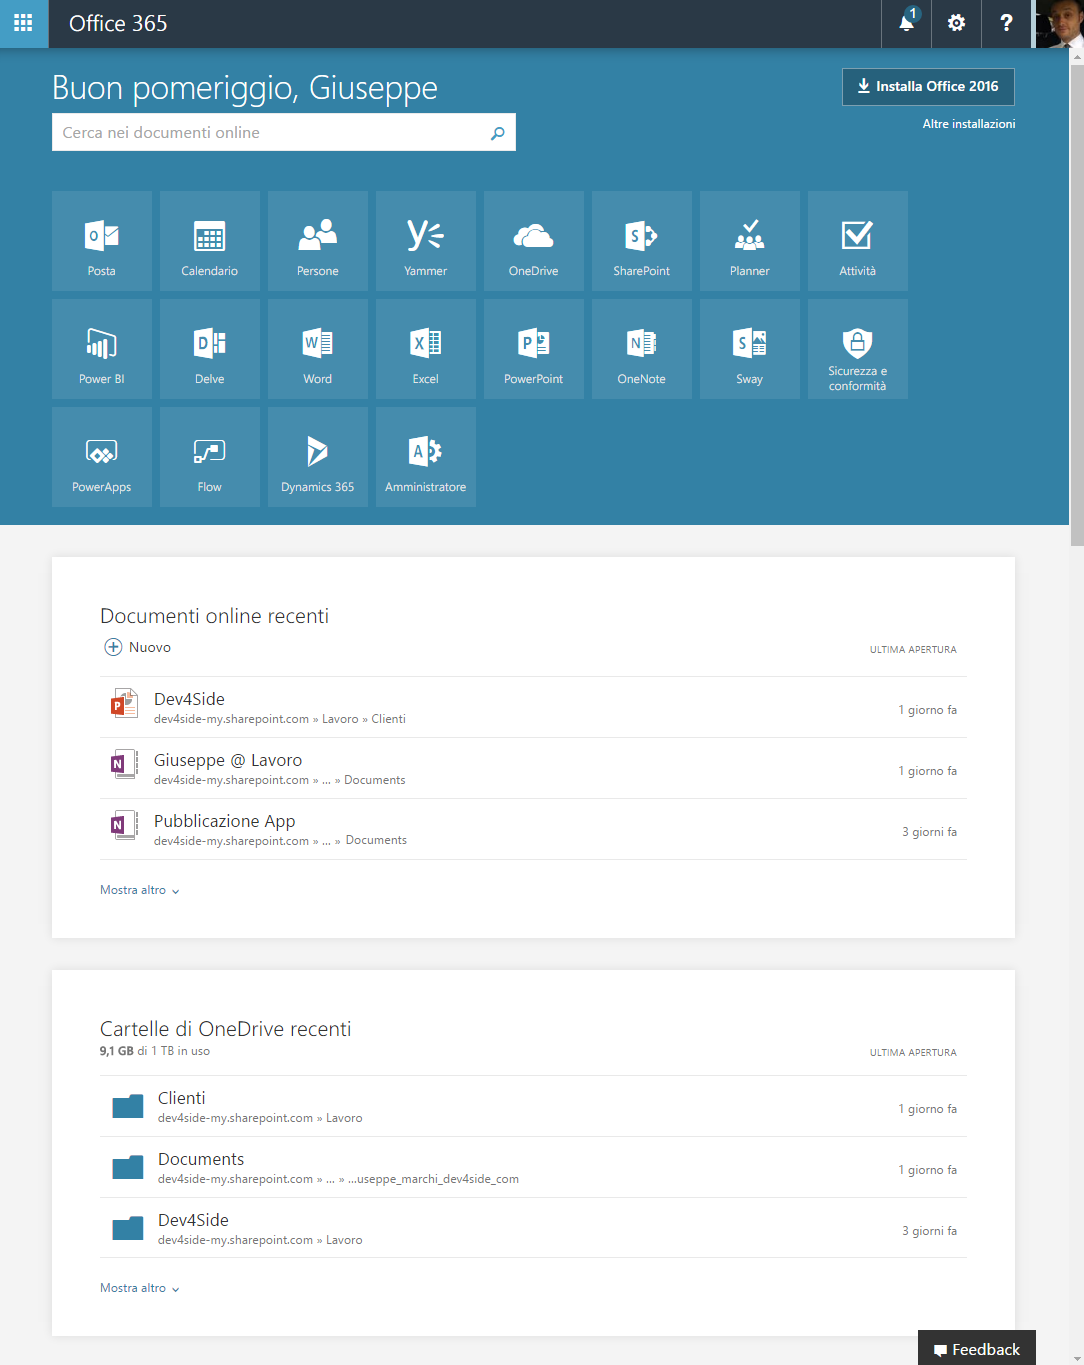The width and height of the screenshot is (1084, 1365).
Task: Click the Clienti folder icon
Action: pyautogui.click(x=128, y=1106)
